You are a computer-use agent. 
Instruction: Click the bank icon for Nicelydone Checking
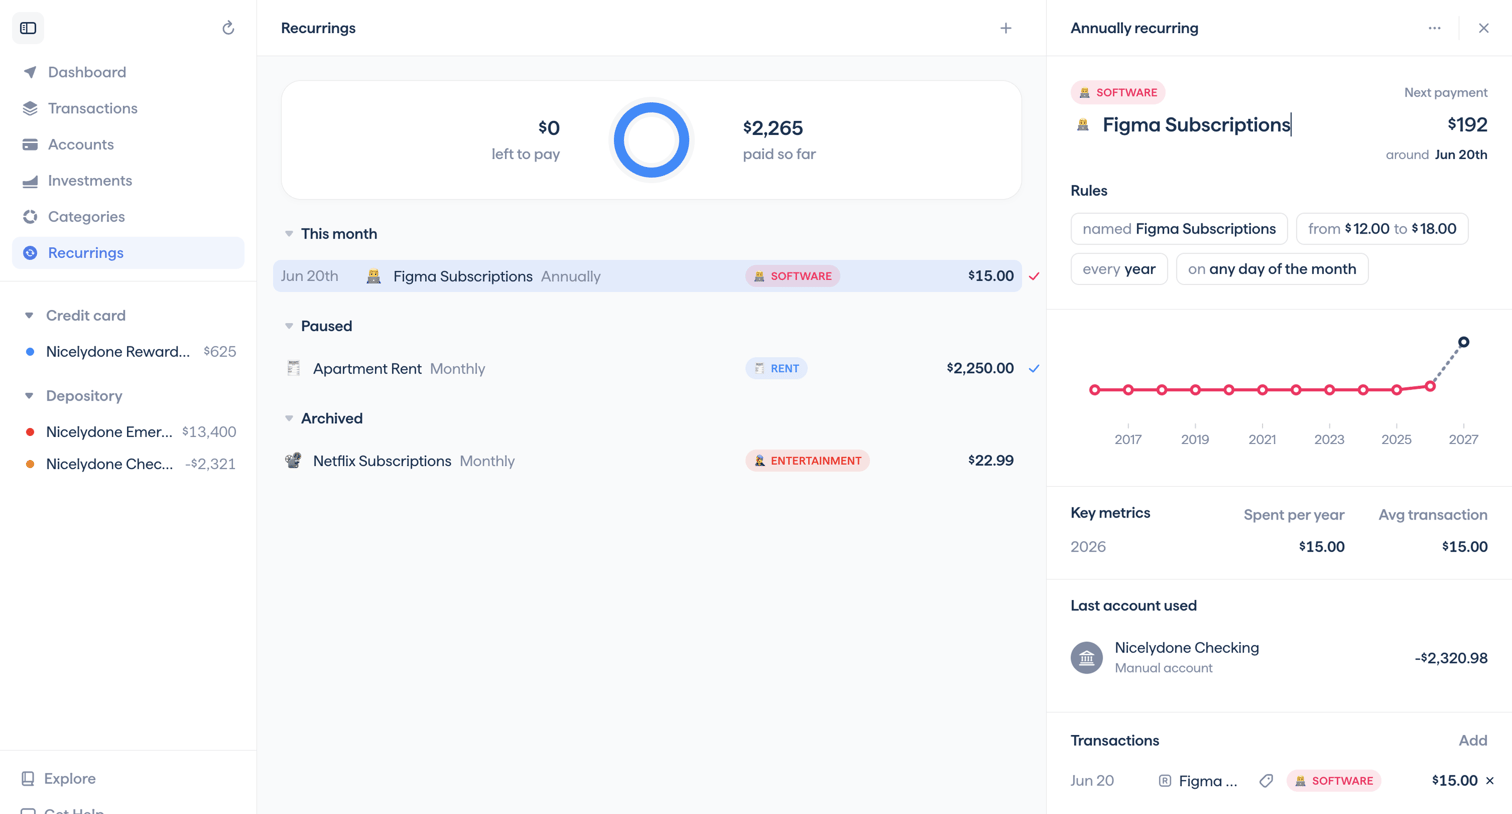click(x=1087, y=658)
